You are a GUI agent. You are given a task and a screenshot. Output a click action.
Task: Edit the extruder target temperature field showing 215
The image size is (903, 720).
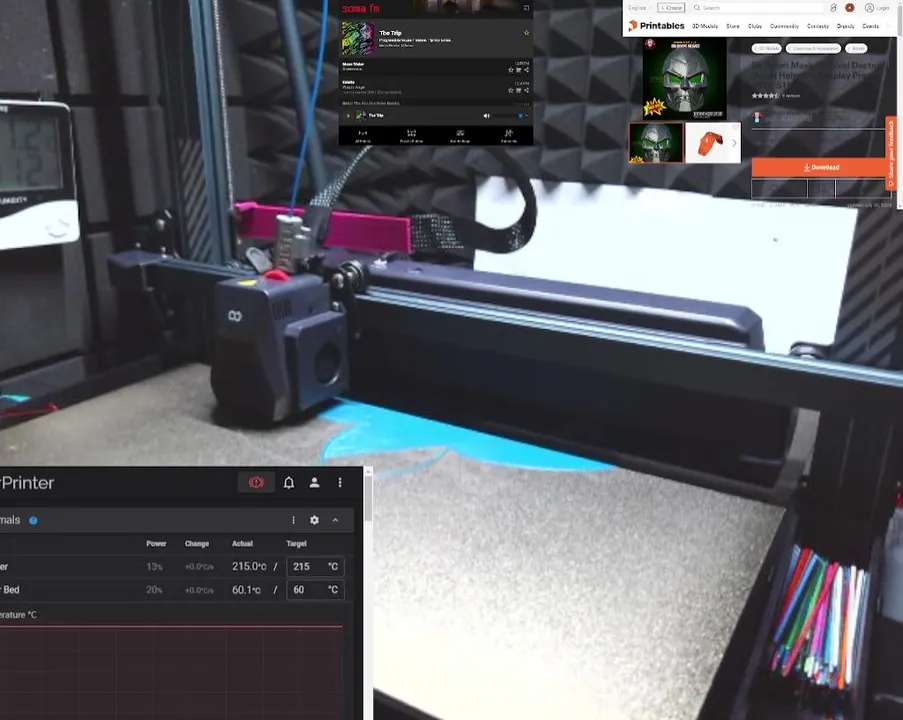315,567
